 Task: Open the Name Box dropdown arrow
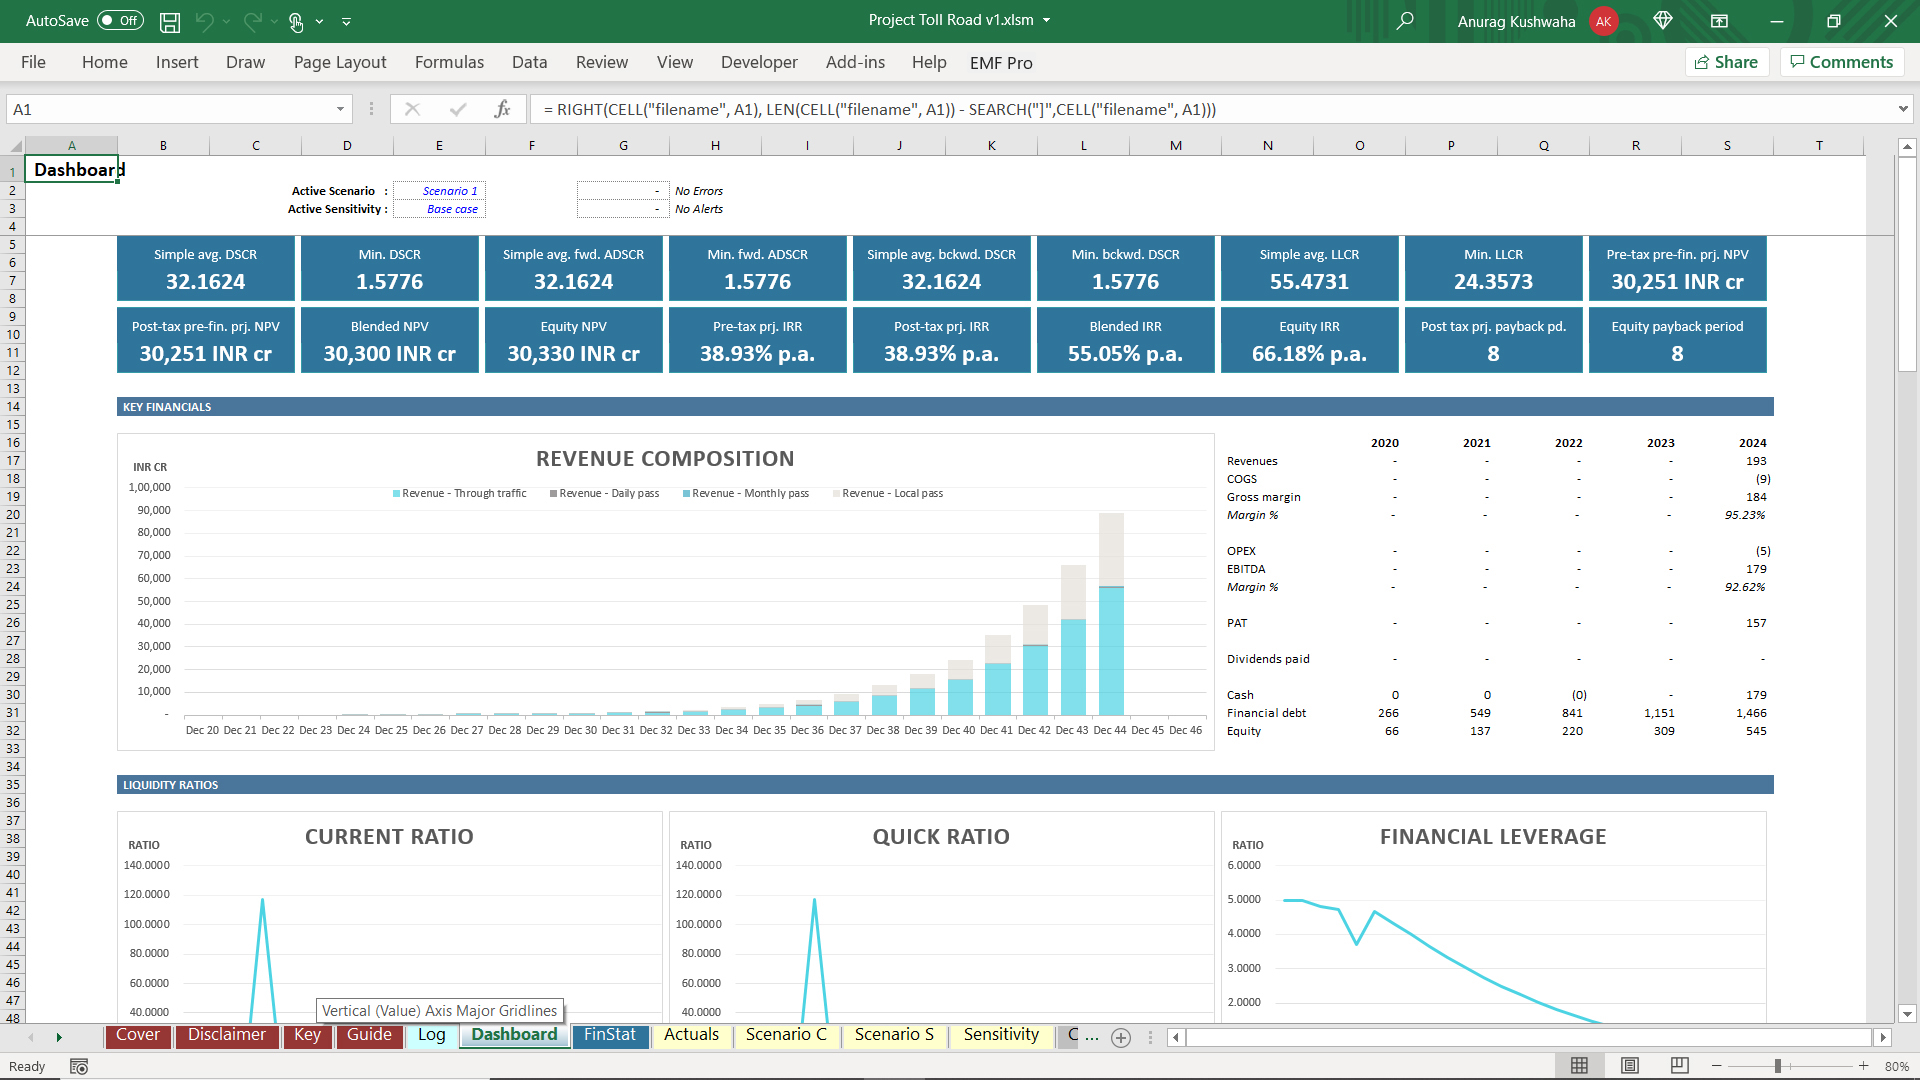coord(340,109)
